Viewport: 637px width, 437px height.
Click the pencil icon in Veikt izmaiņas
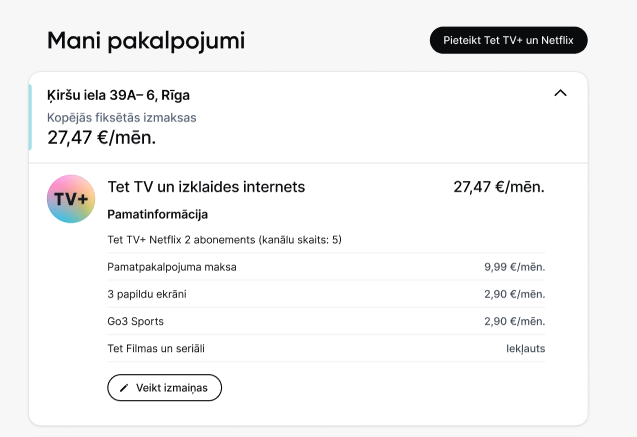124,388
